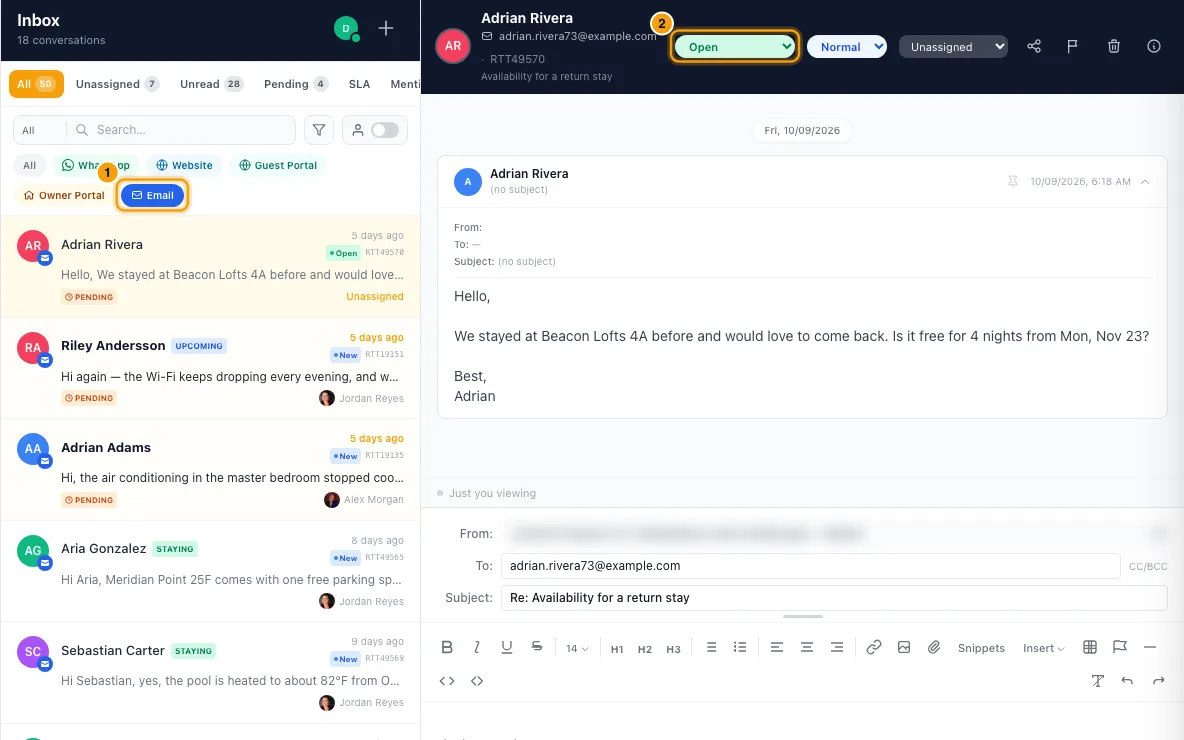Switch to the Unread tab
Screen dimensions: 1184x740
[x=211, y=84]
